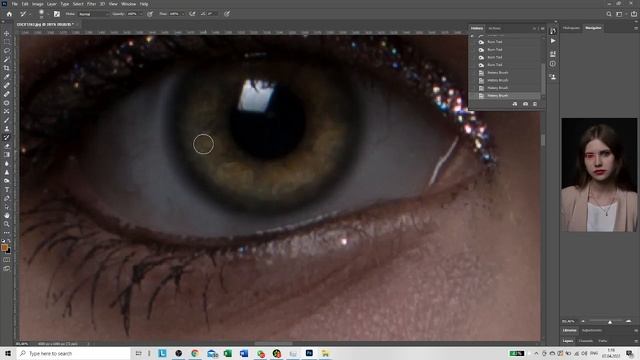Image resolution: width=640 pixels, height=360 pixels.
Task: Select the Move tool
Action: point(7,33)
